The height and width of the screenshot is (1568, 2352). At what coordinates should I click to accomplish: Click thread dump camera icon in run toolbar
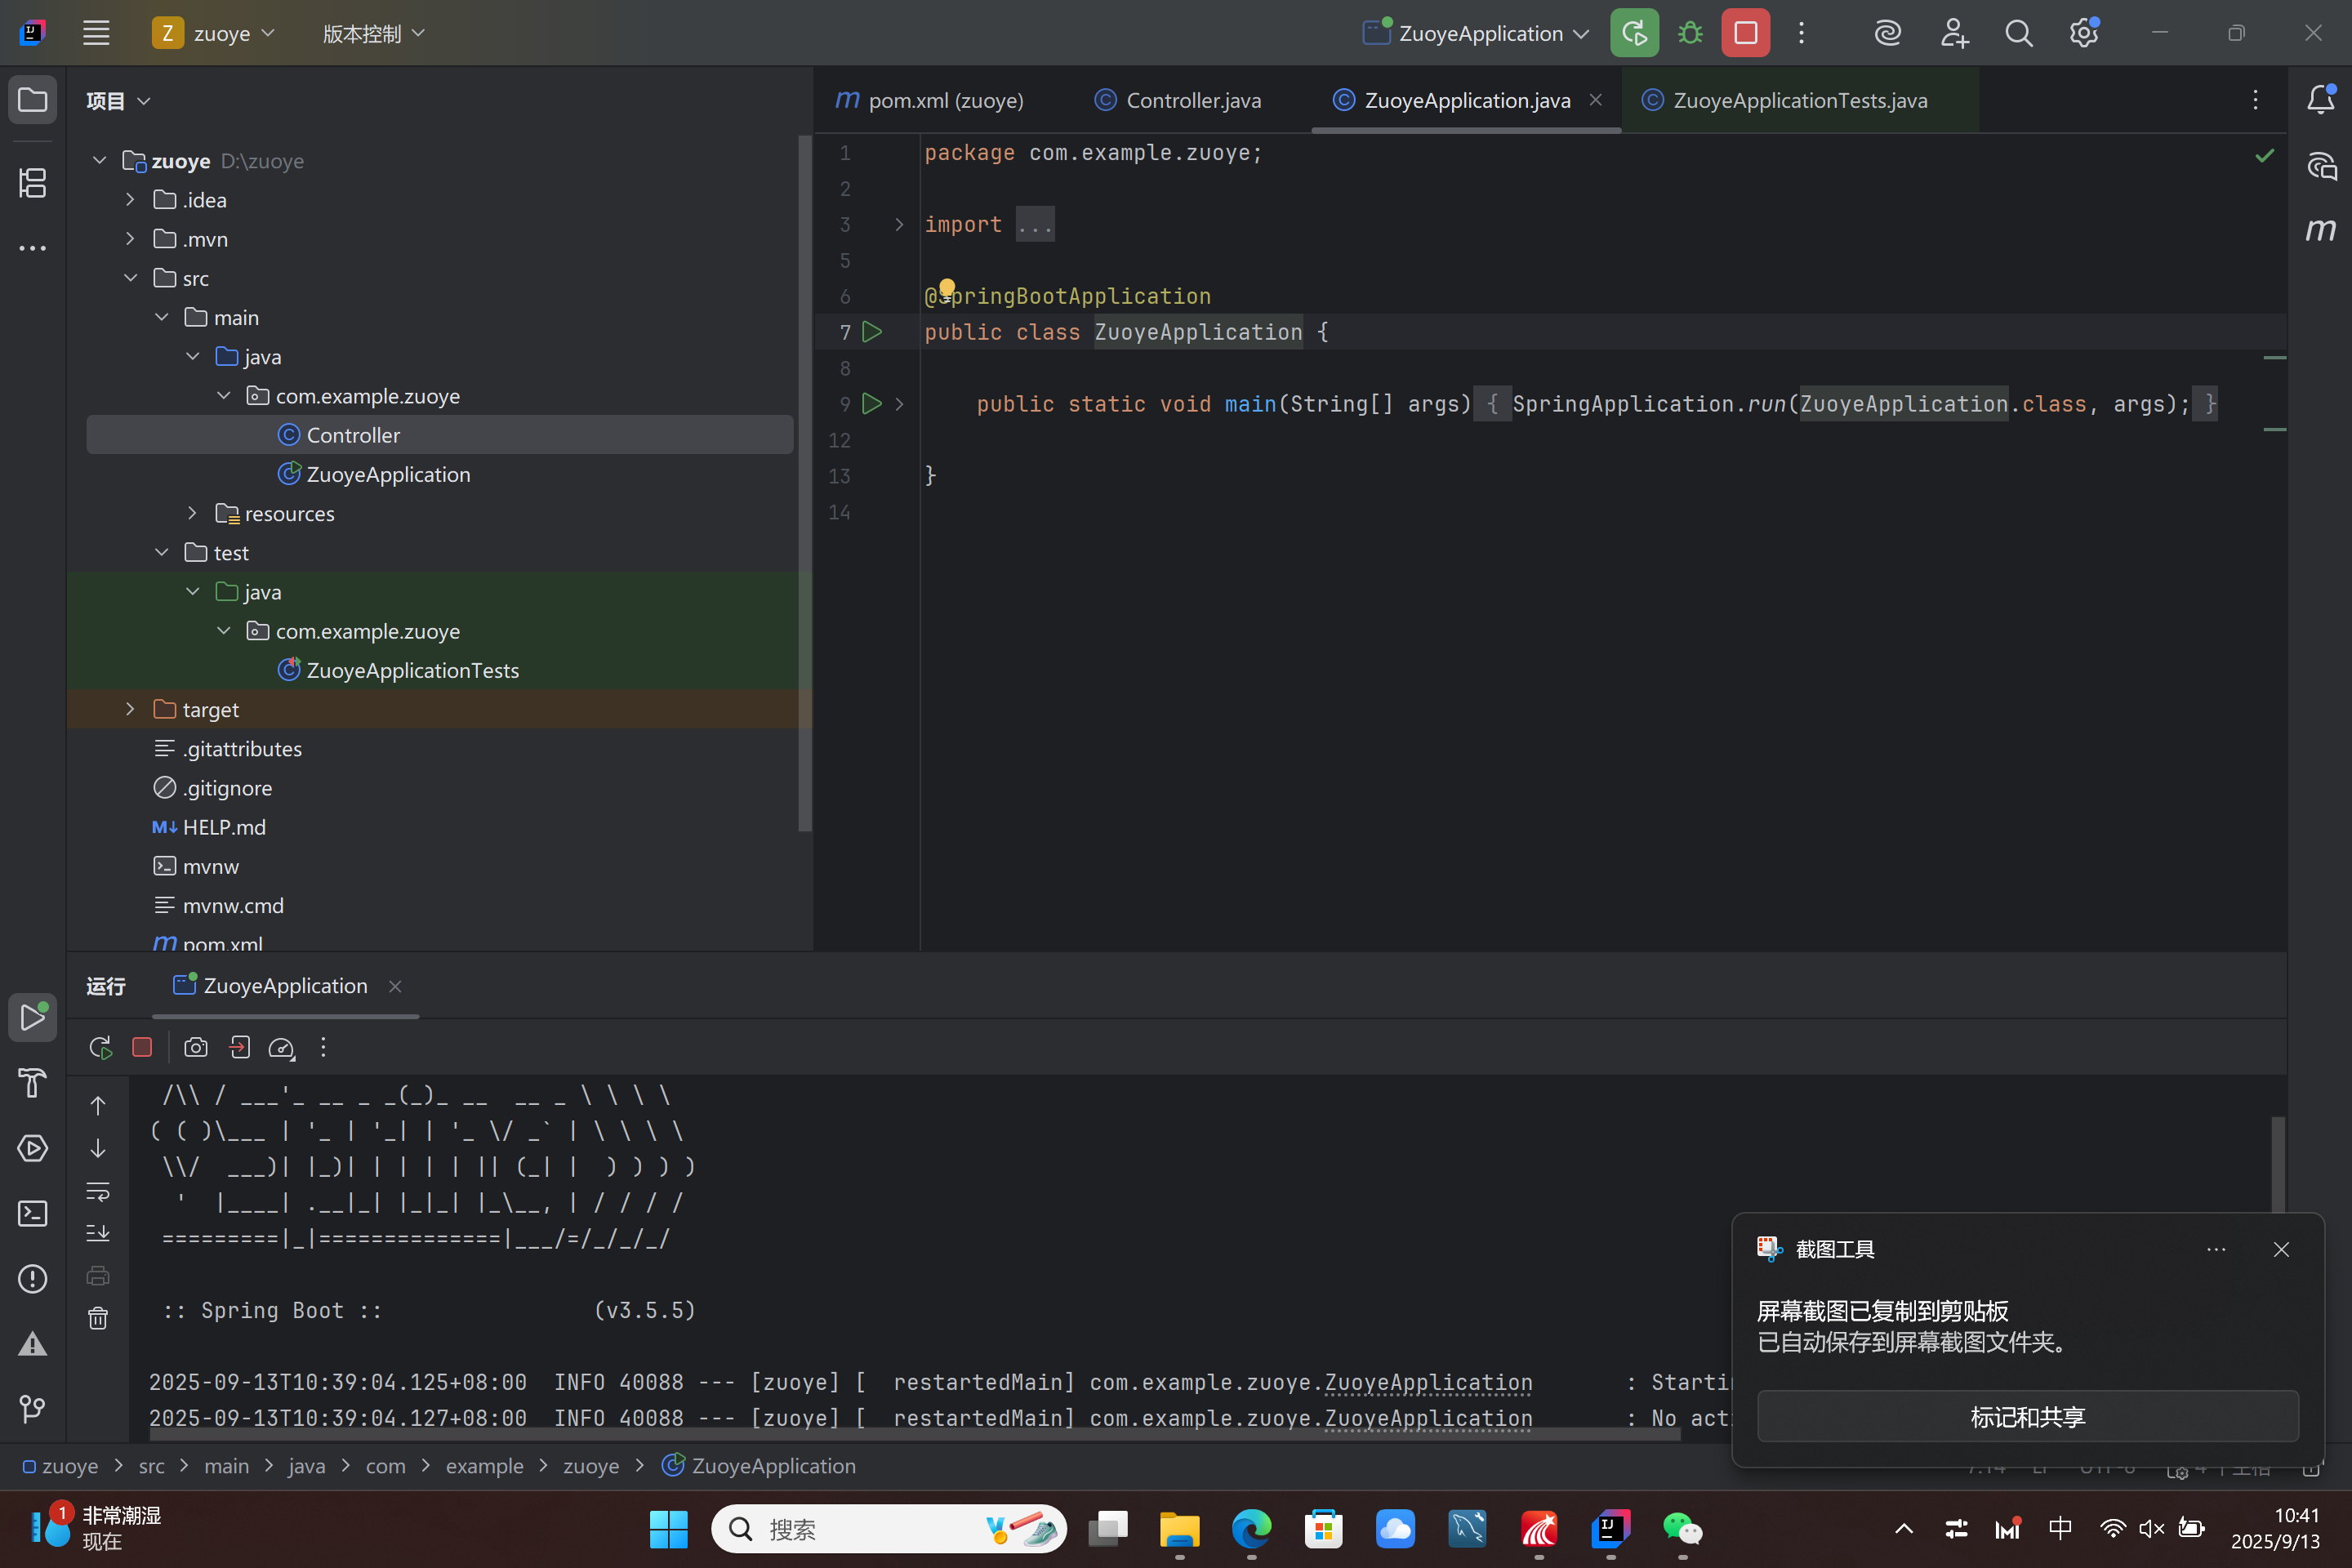[x=196, y=1047]
